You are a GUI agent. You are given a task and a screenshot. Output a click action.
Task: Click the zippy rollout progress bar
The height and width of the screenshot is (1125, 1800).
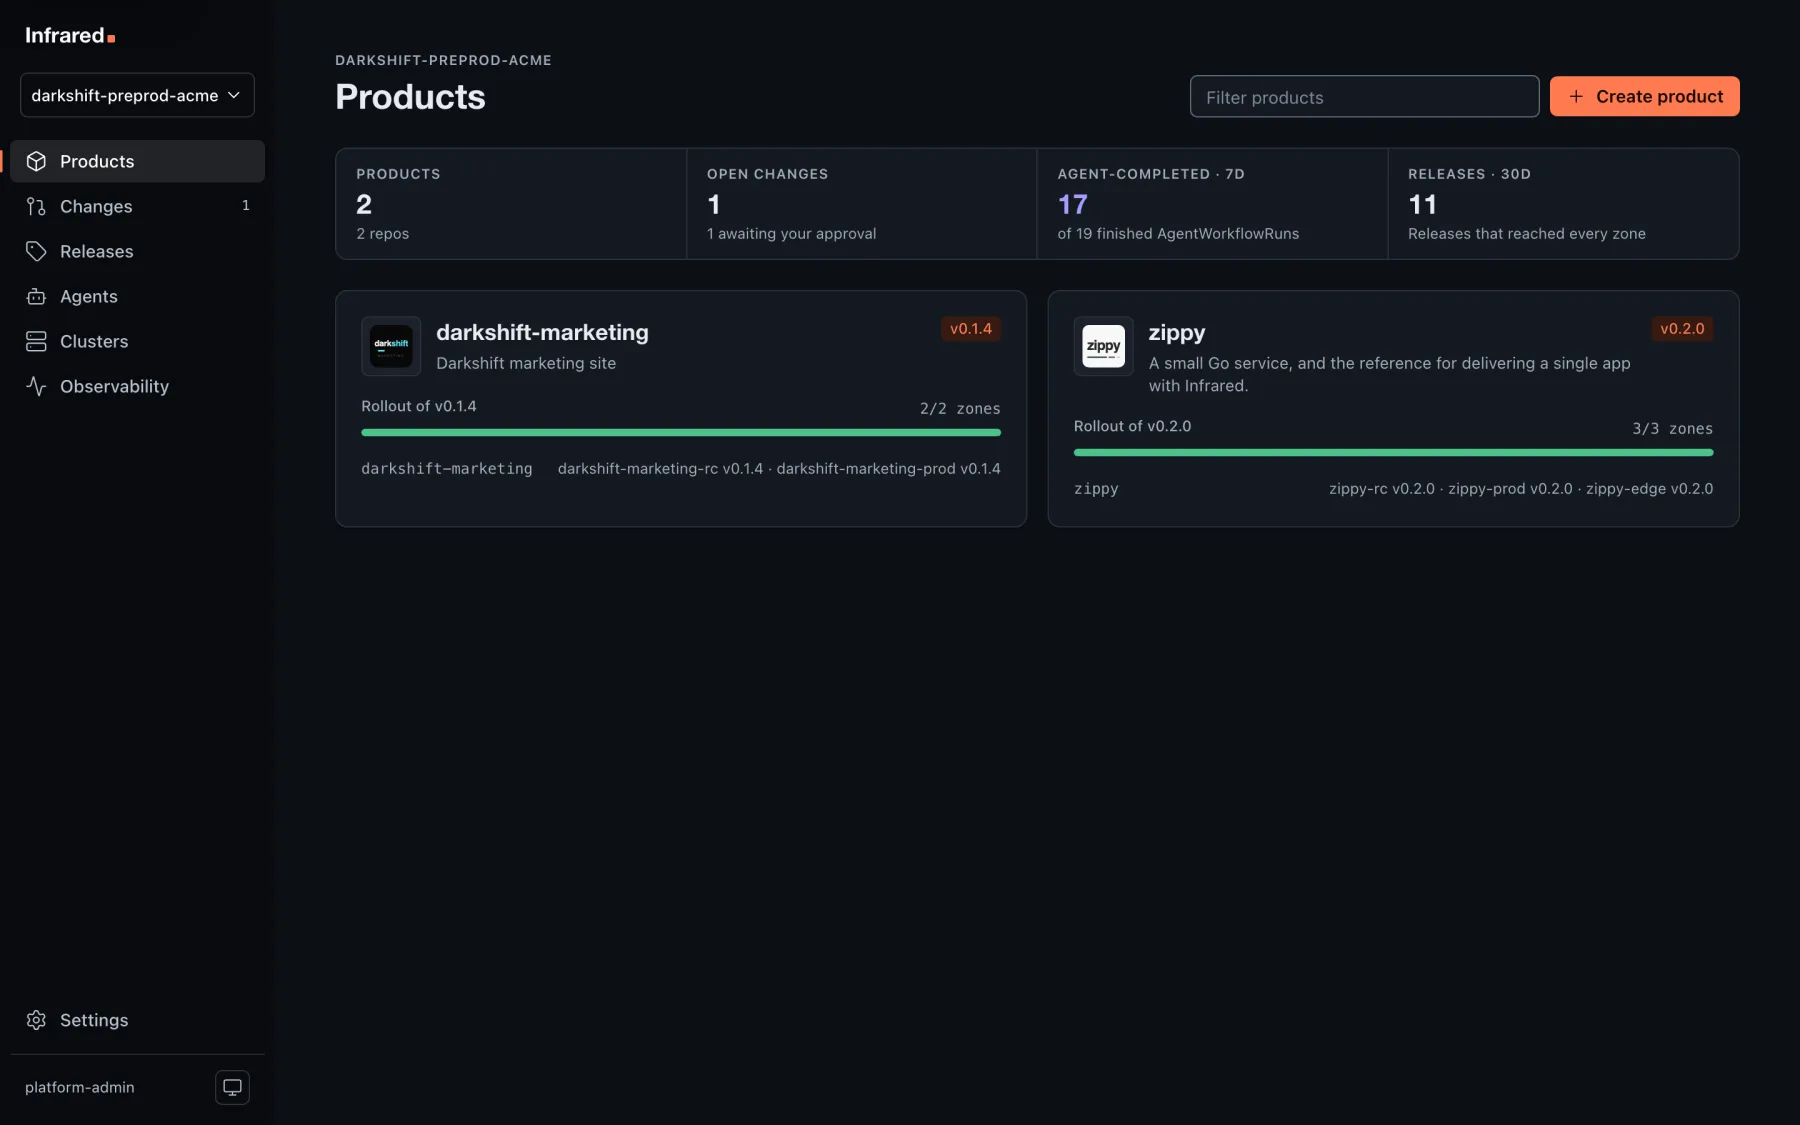[x=1393, y=452]
